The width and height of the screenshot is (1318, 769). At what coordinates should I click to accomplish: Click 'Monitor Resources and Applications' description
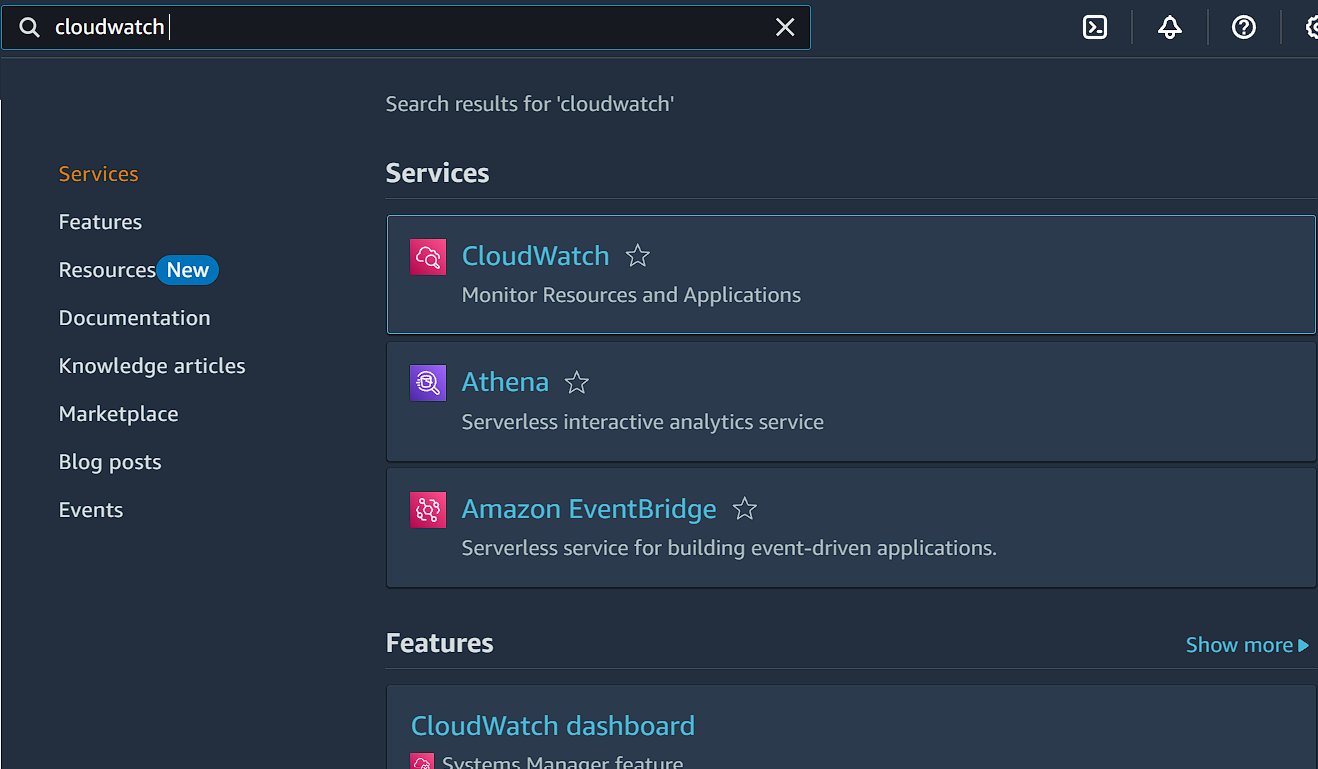coord(631,295)
